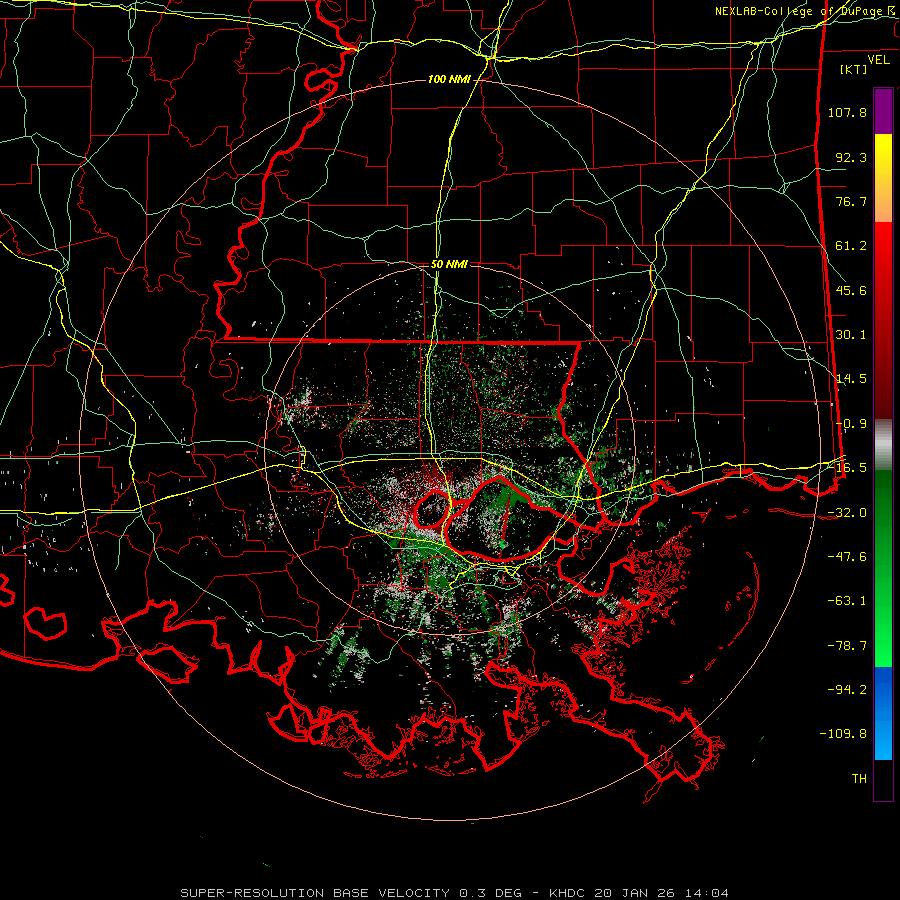Viewport: 900px width, 900px height.
Task: Click the TH threshold label
Action: (859, 779)
